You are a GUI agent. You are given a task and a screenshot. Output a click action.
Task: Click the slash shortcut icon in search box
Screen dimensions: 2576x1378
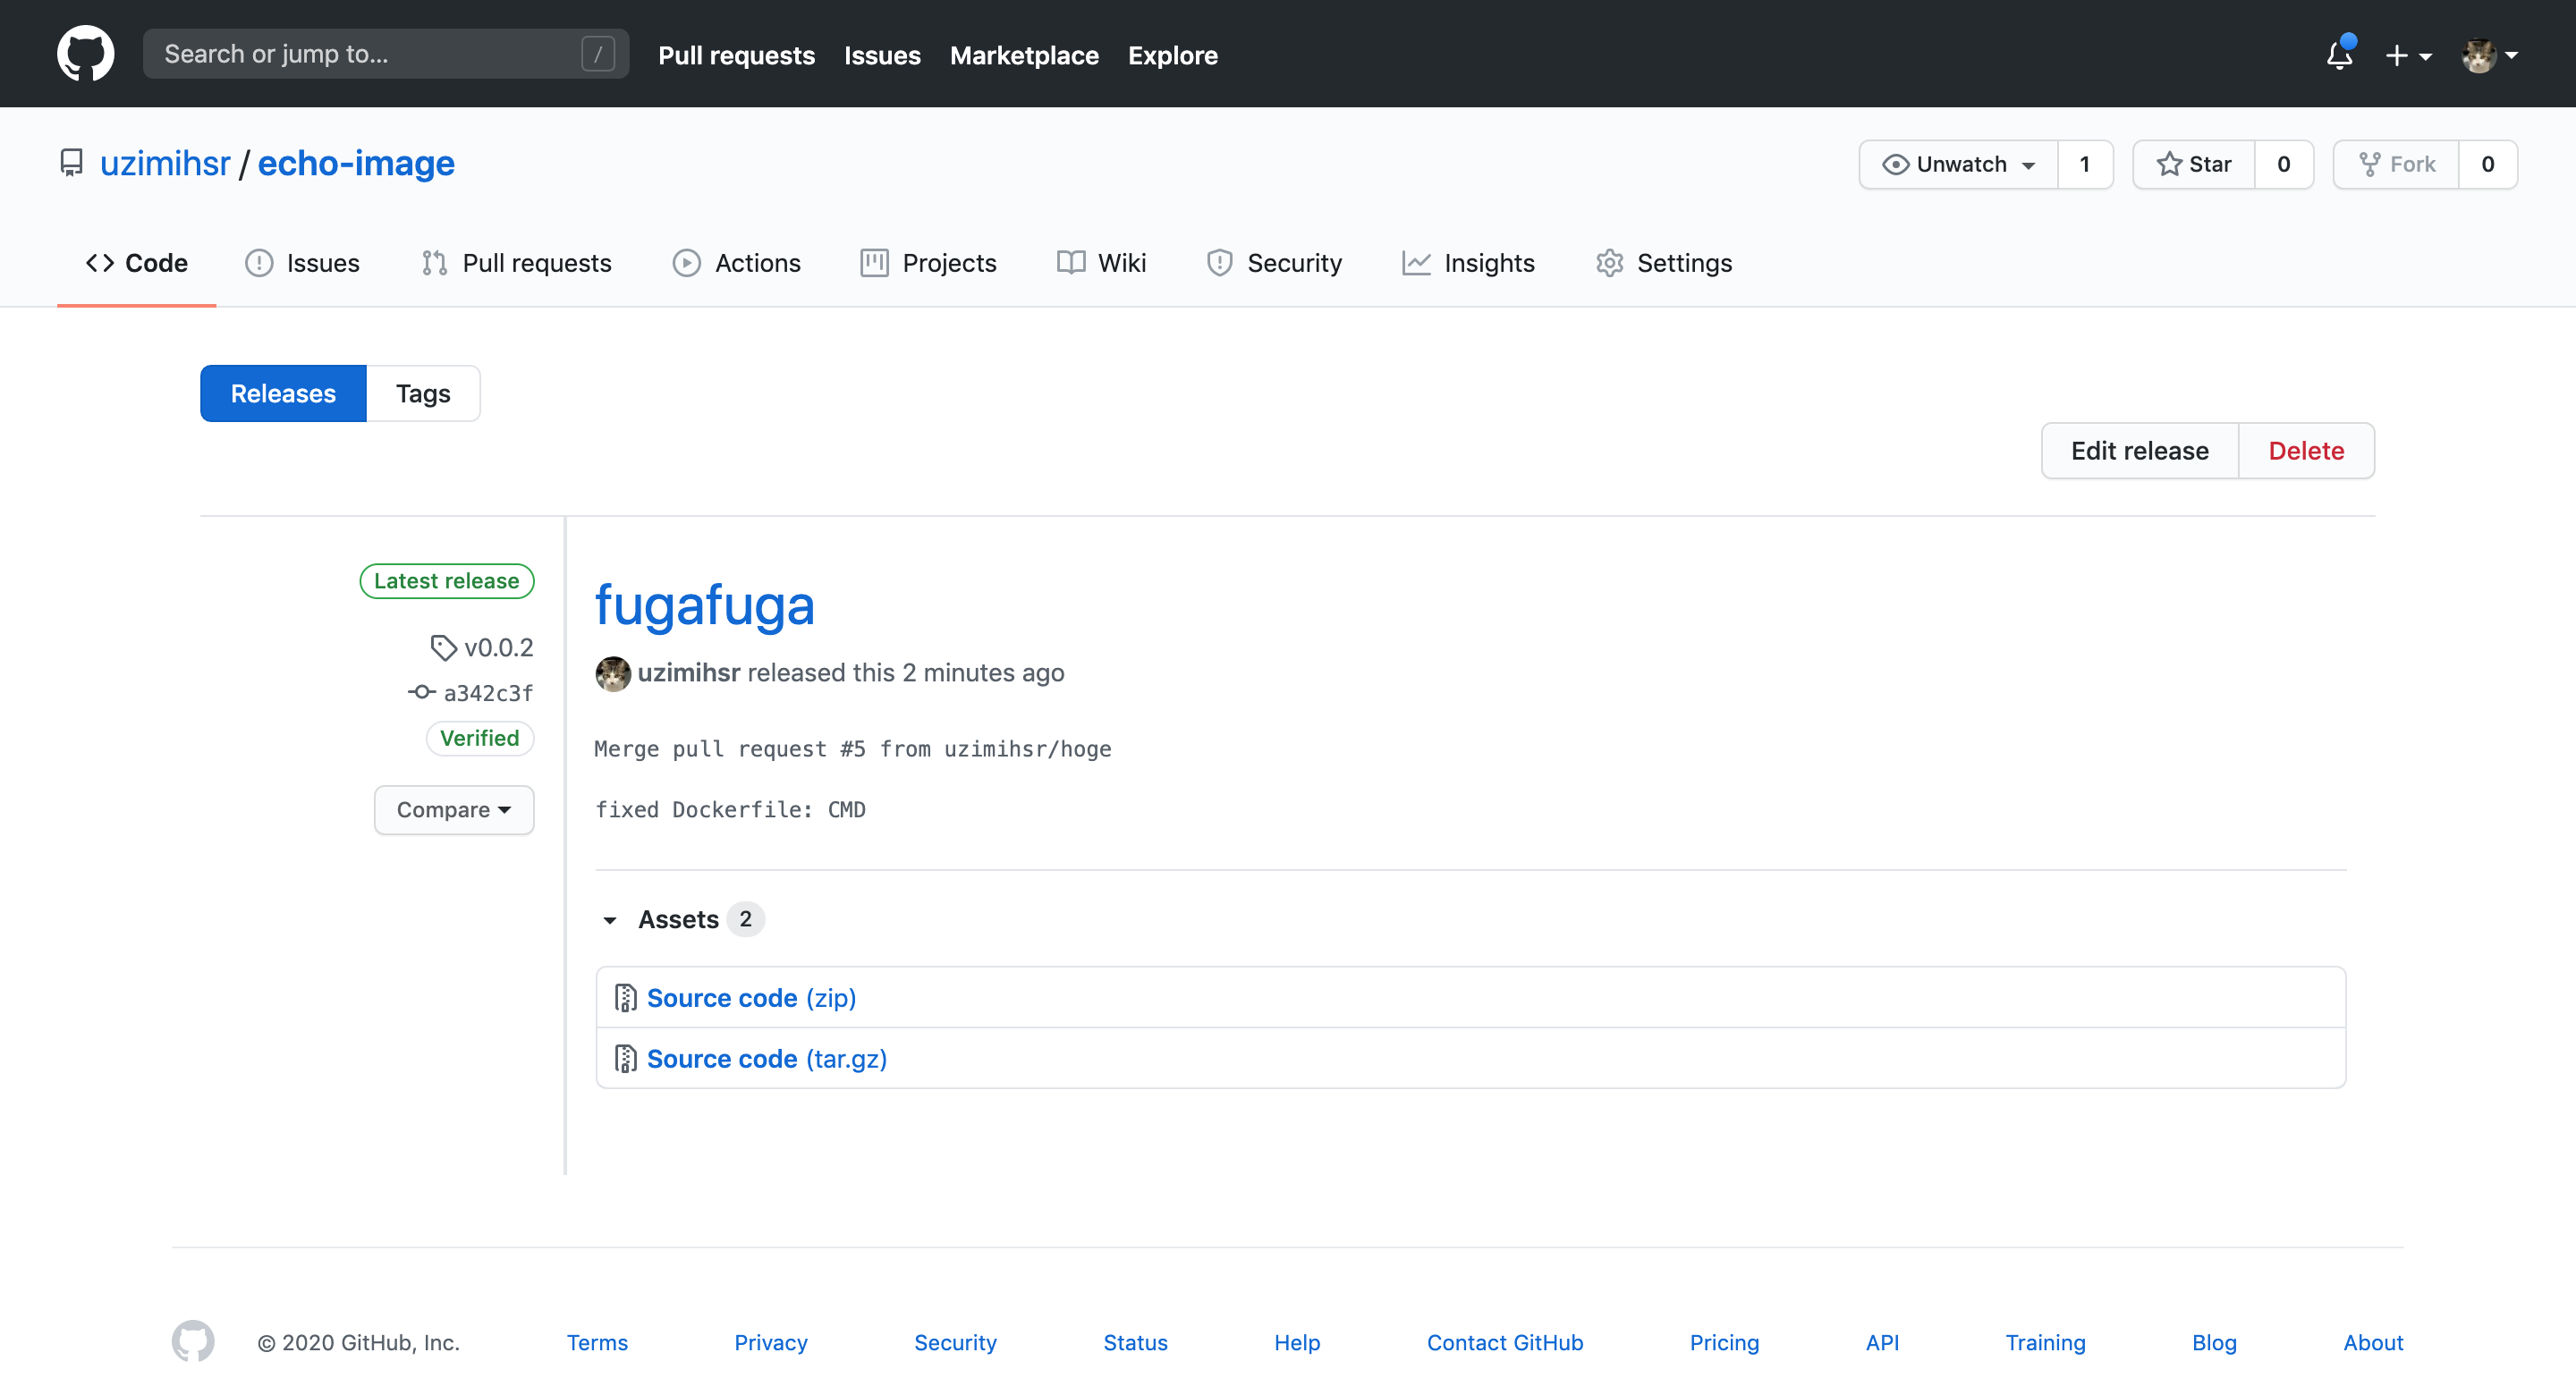point(598,54)
